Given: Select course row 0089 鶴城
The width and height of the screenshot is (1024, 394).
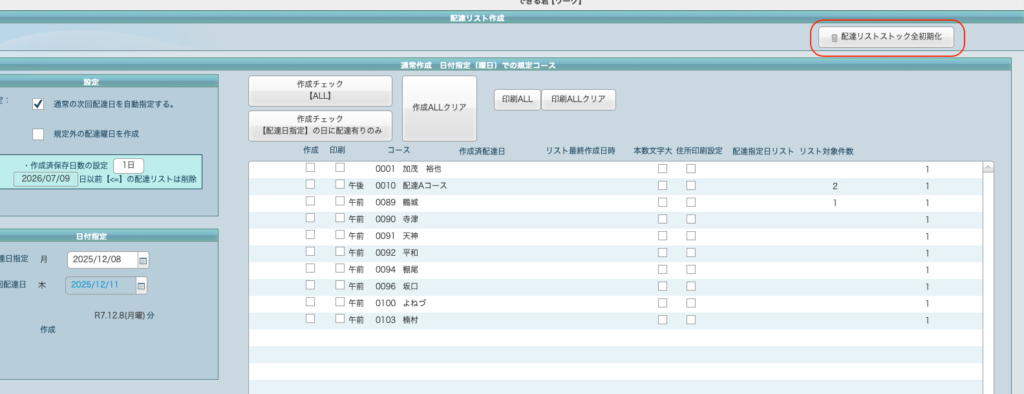Looking at the screenshot, I should click(615, 203).
